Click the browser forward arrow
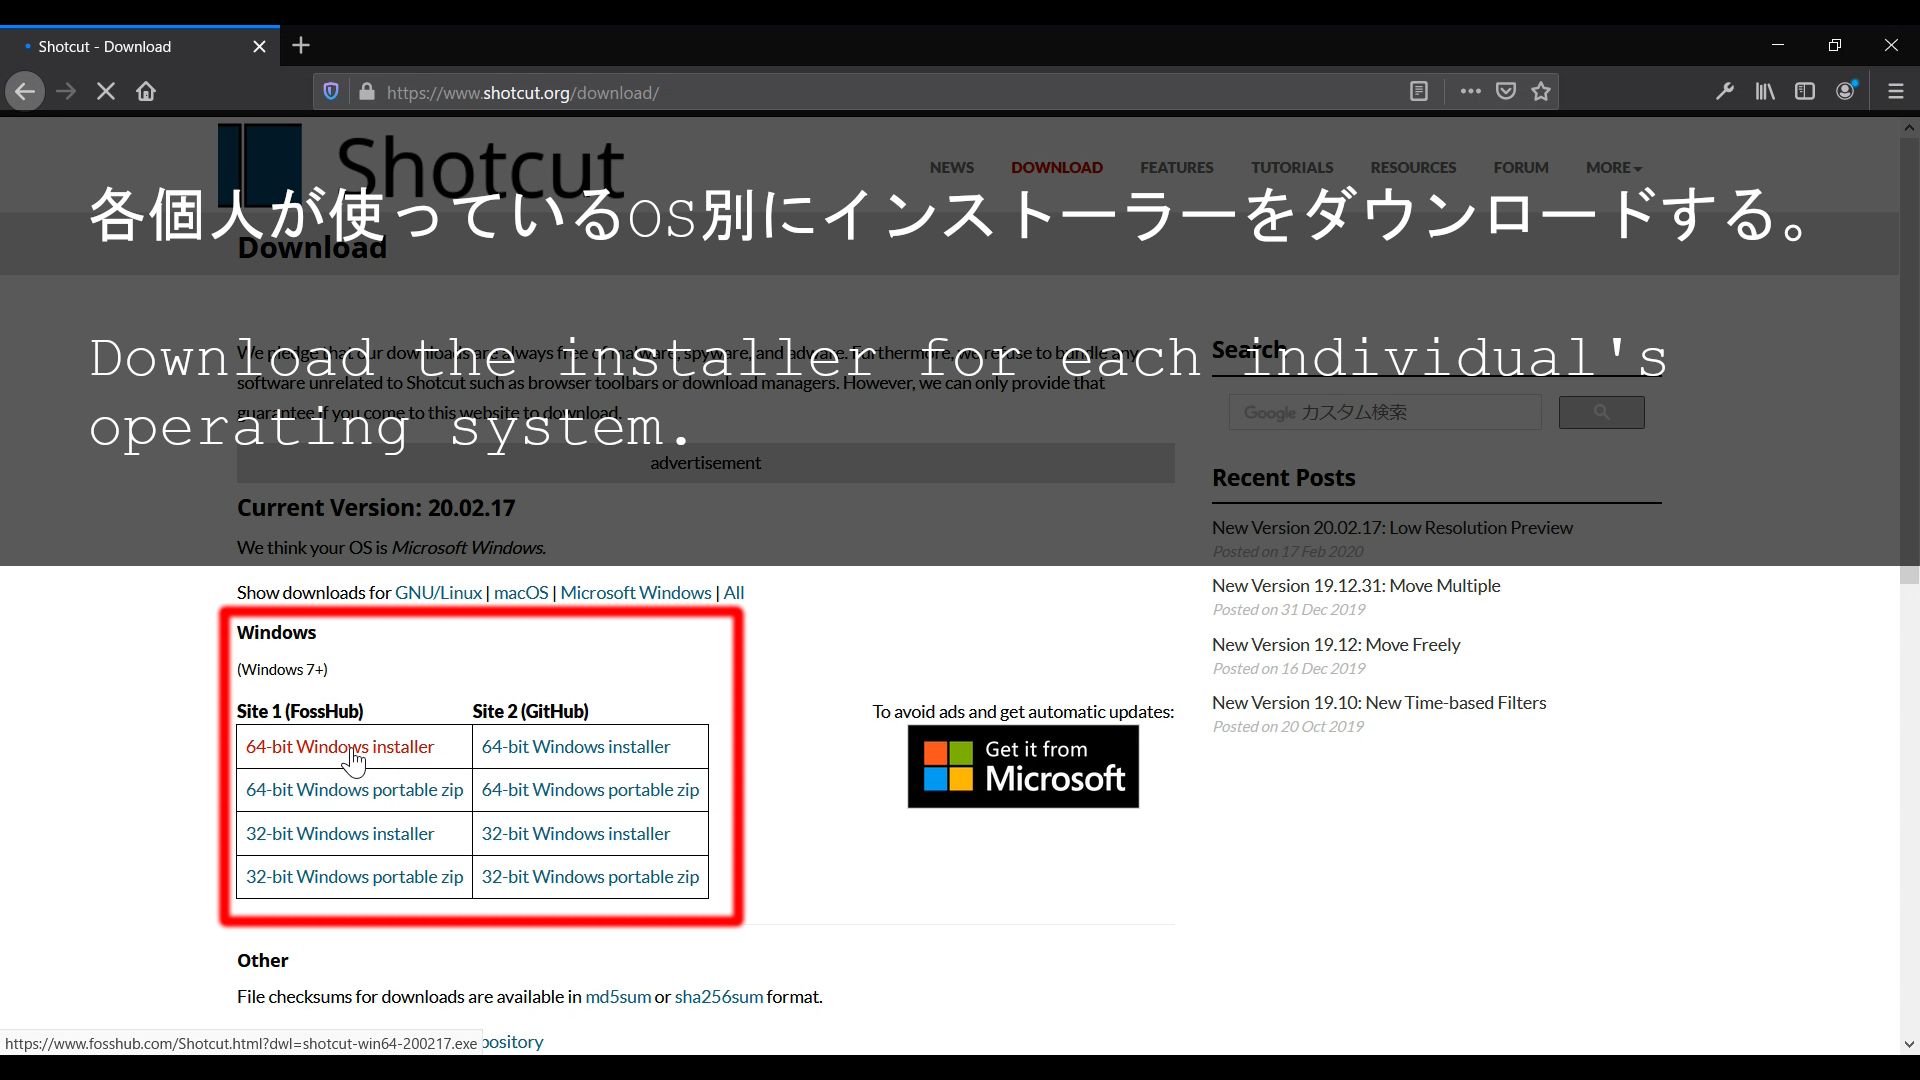 [x=66, y=92]
